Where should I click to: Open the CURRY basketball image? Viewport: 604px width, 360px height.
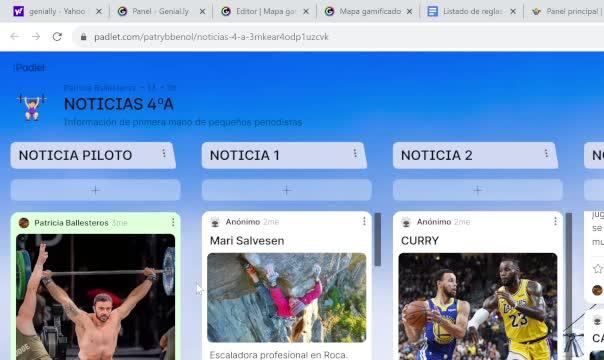478,306
